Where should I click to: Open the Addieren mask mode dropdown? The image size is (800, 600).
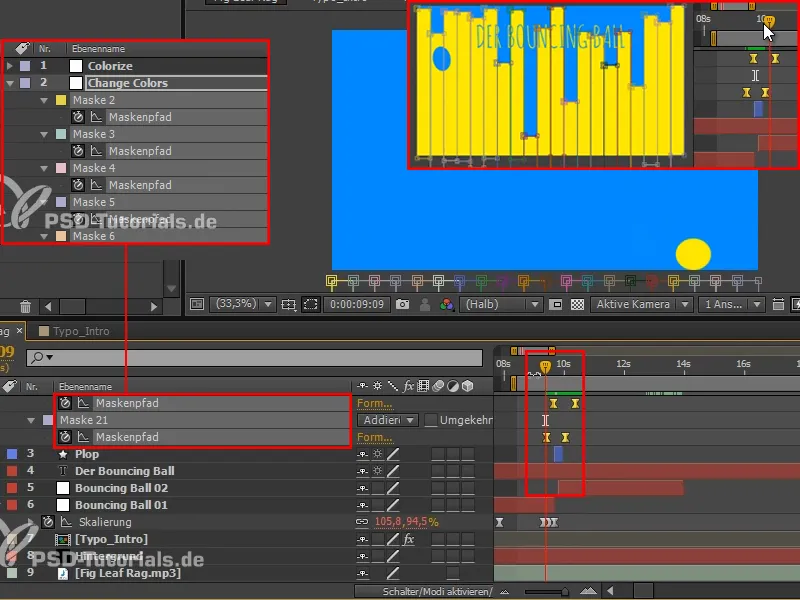388,420
